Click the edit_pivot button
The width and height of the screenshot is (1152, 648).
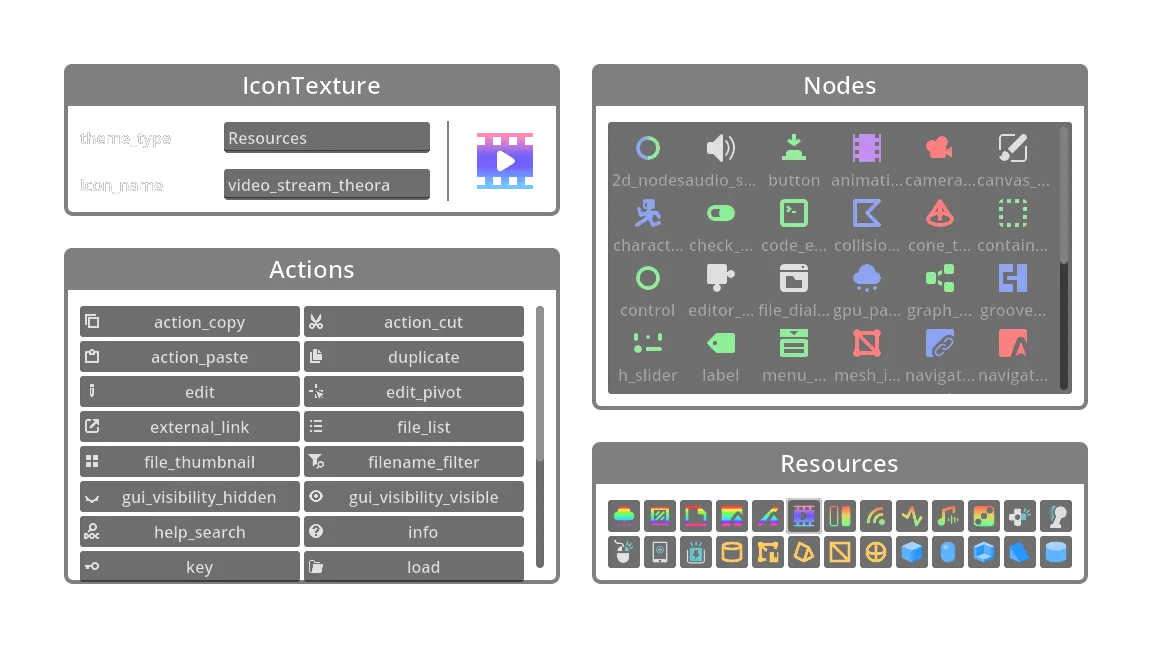point(414,392)
